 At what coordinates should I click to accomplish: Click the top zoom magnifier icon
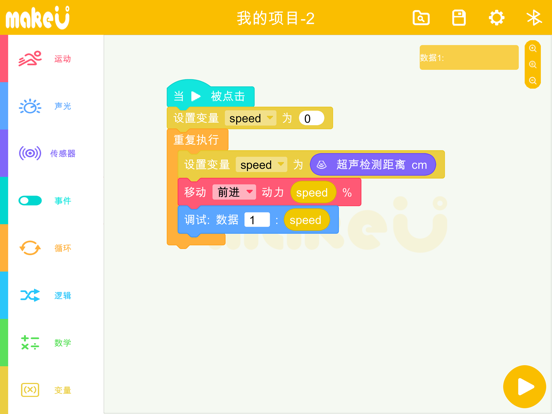coord(533,49)
